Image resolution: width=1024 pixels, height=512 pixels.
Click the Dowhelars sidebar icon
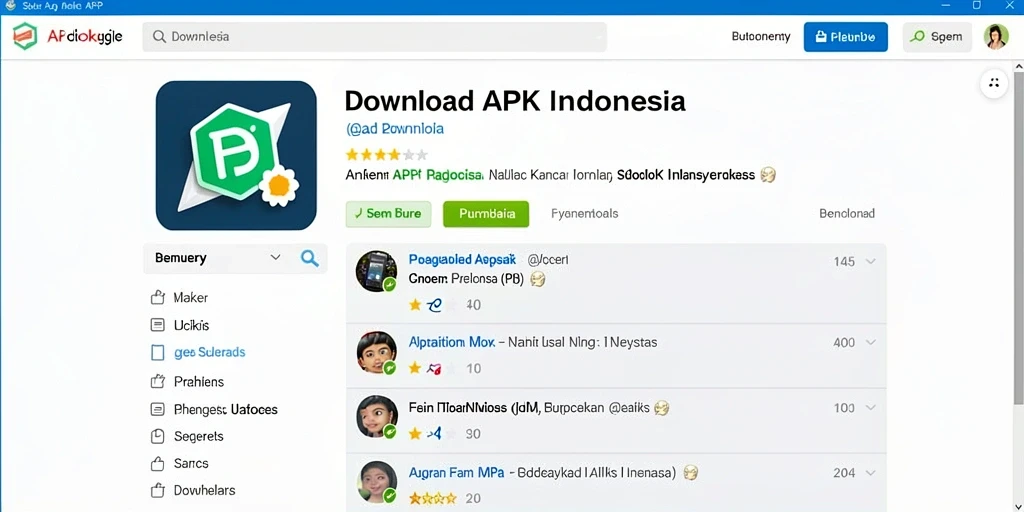tap(157, 490)
